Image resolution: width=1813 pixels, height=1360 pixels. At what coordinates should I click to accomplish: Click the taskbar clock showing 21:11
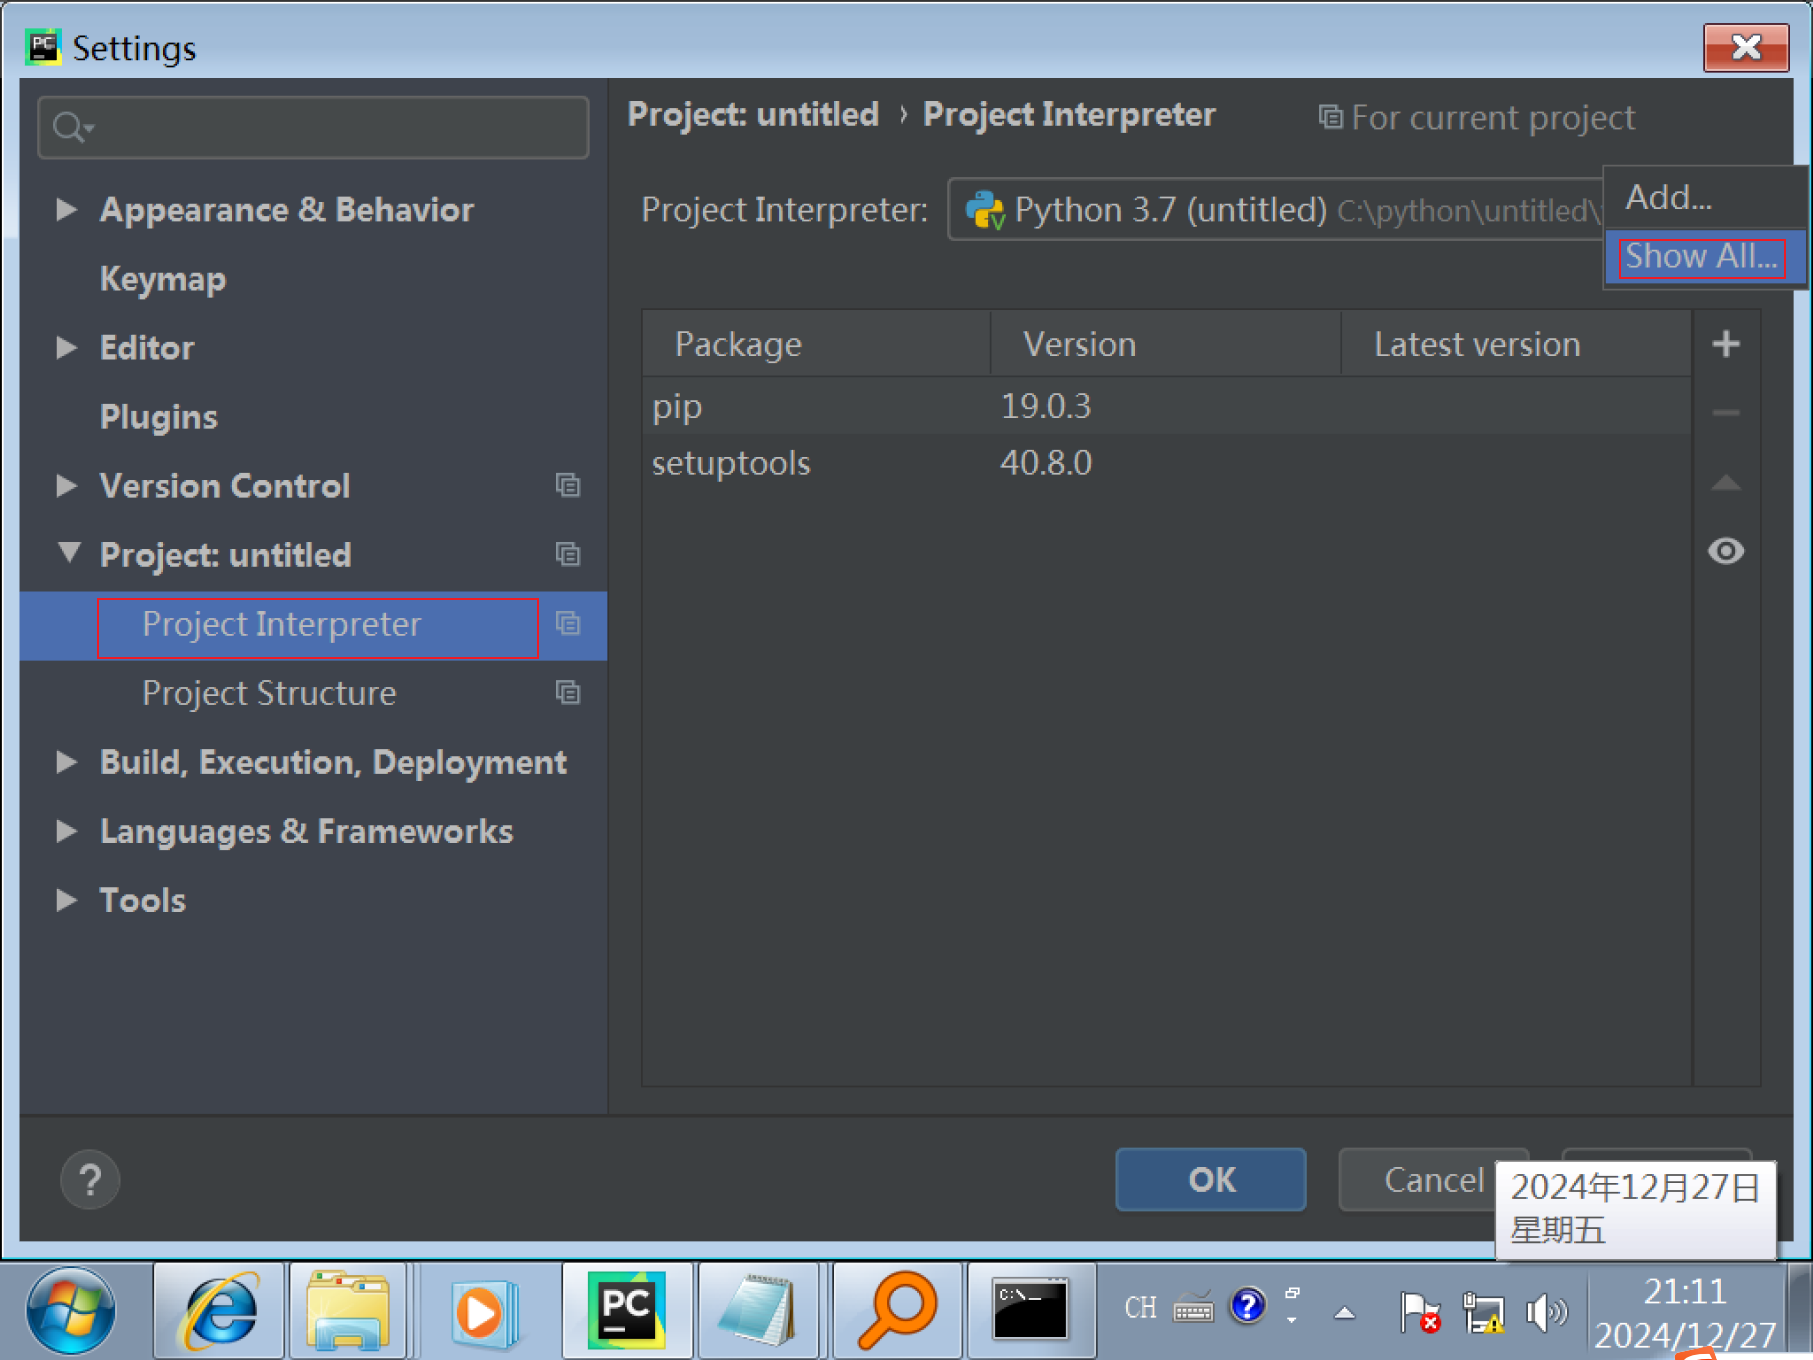click(1686, 1312)
